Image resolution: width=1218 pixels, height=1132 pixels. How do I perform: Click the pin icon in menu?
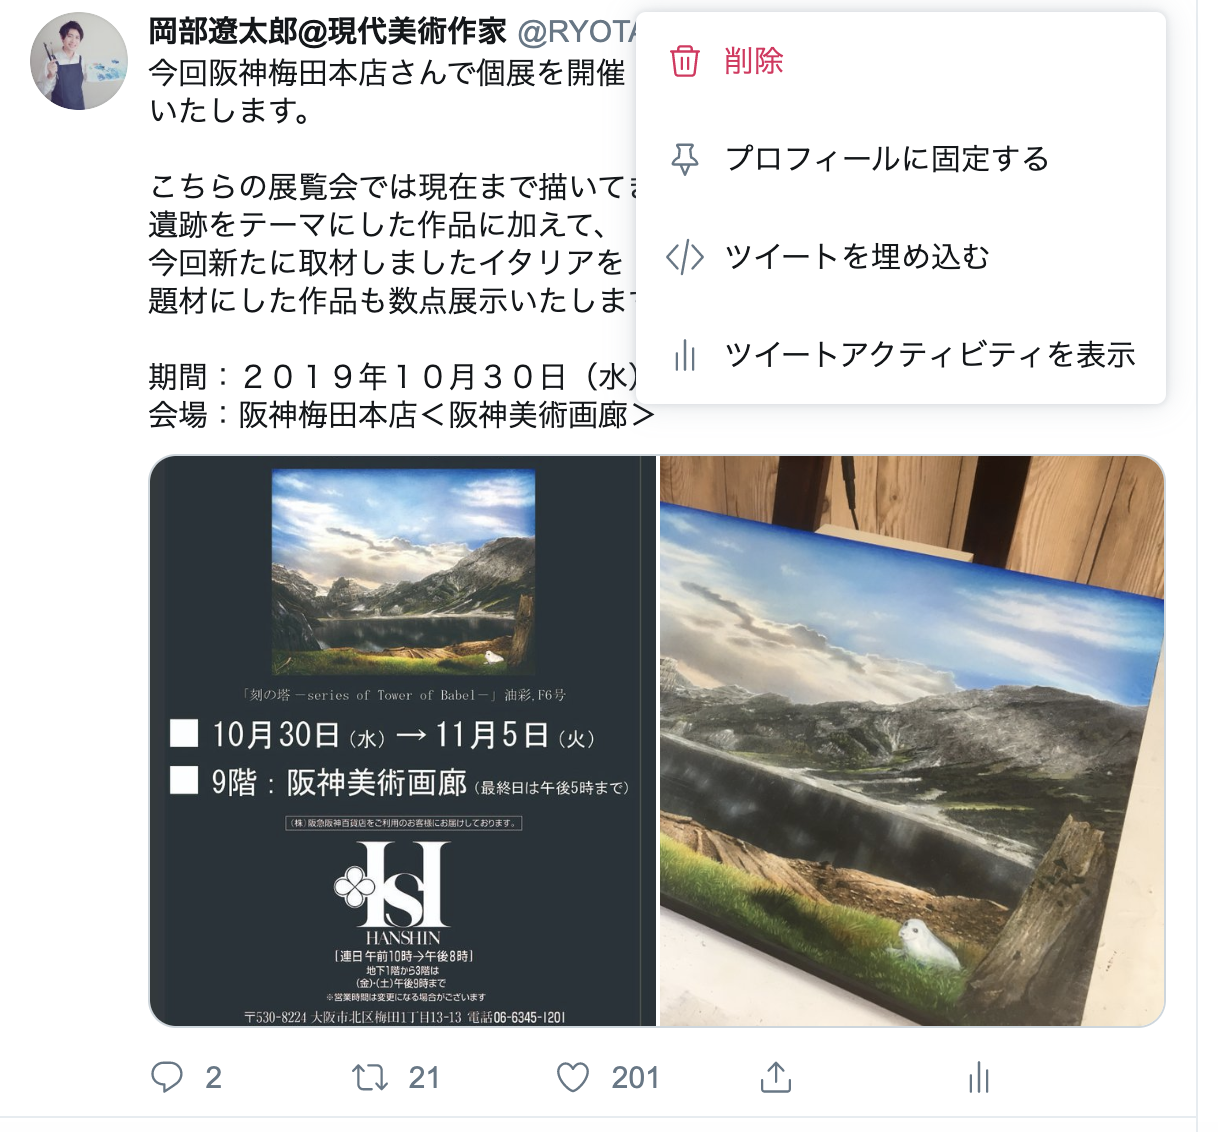(x=685, y=159)
